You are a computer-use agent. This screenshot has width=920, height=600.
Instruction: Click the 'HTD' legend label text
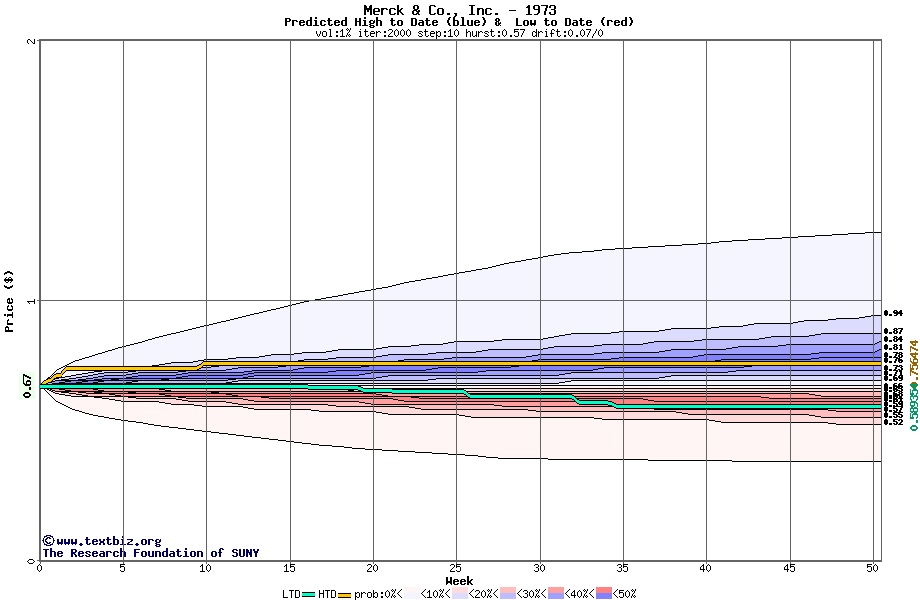327,594
